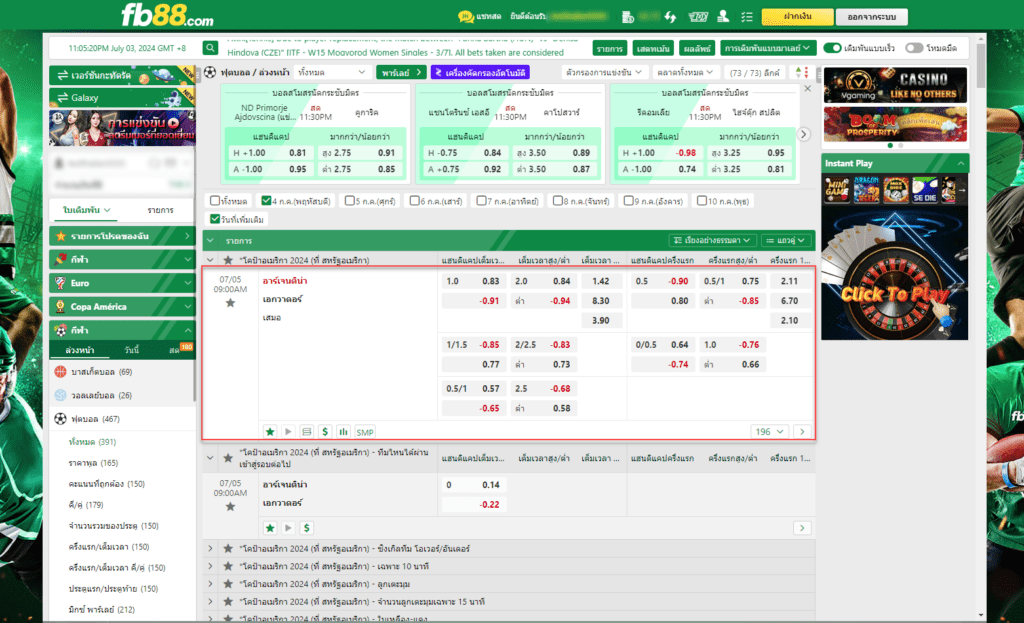This screenshot has height=623, width=1024.
Task: Close the featured matches panel
Action: (x=807, y=89)
